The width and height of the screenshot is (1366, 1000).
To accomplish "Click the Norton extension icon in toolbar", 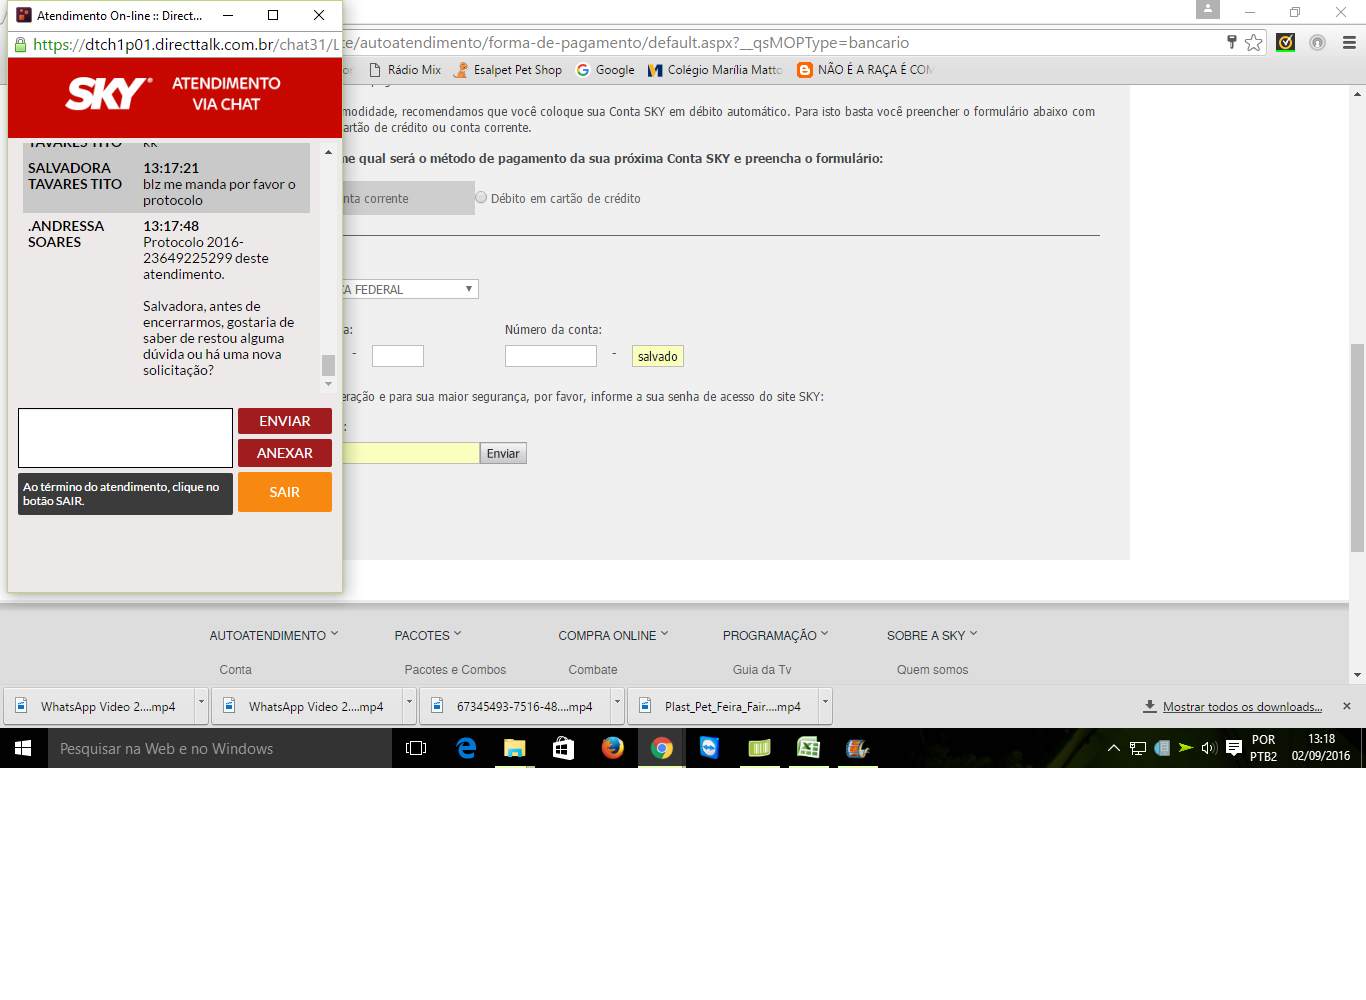I will [x=1286, y=43].
